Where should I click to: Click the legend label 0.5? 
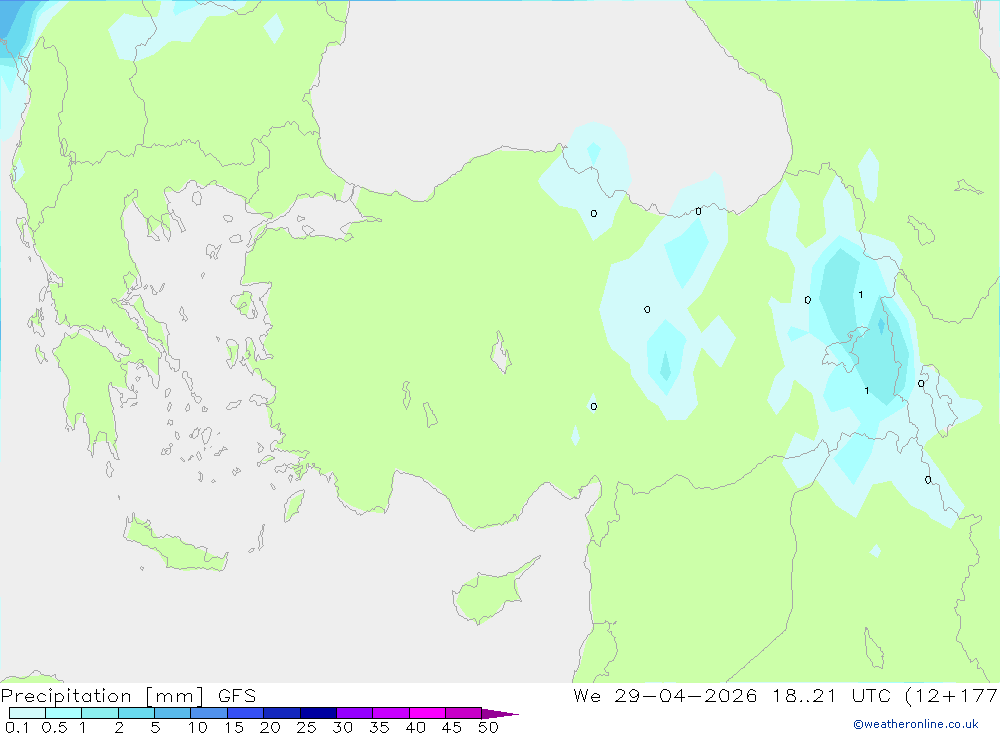point(54,727)
